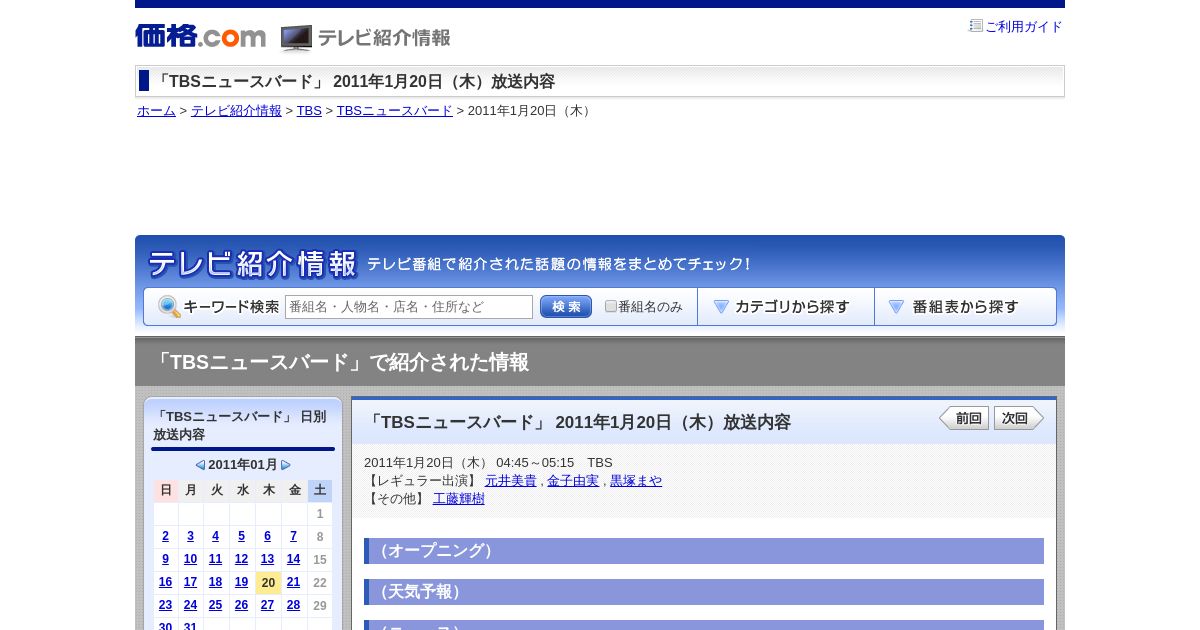Open performer 黒塚まや link
The height and width of the screenshot is (630, 1200).
coord(636,481)
